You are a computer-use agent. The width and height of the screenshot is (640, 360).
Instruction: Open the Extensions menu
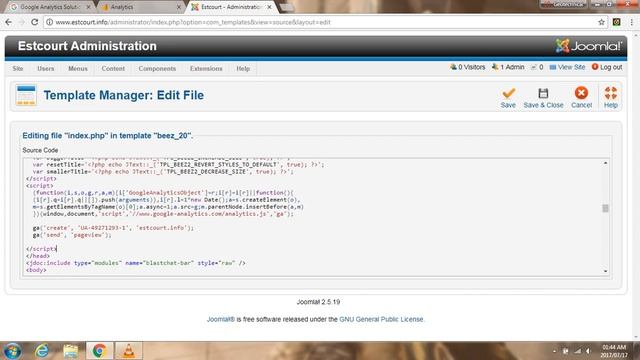(206, 69)
